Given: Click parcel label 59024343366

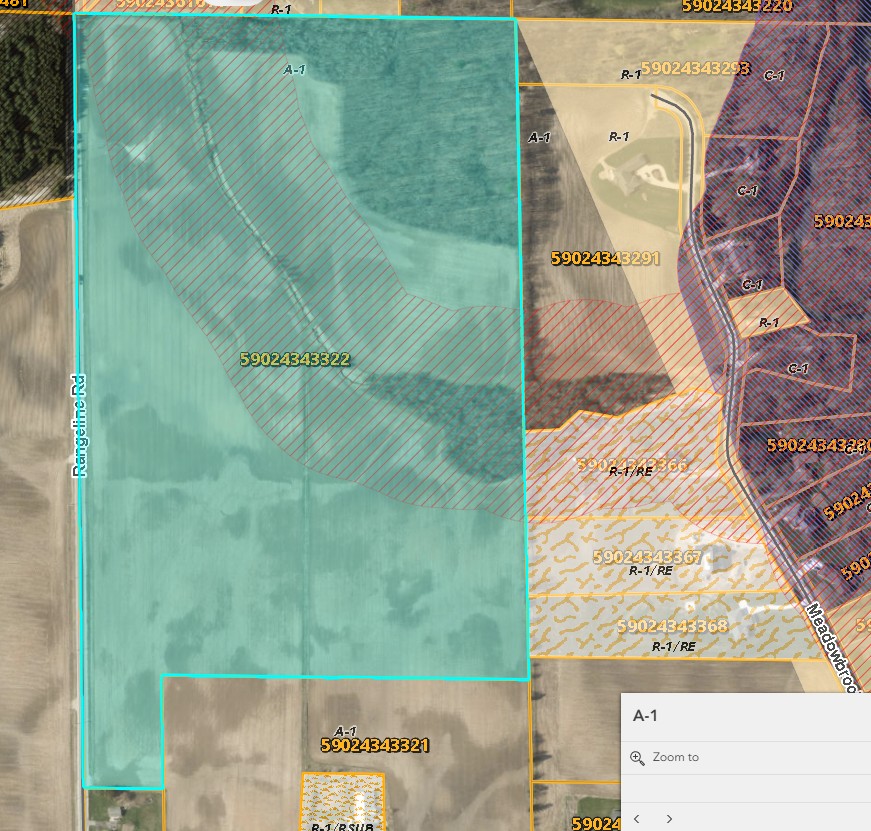Looking at the screenshot, I should point(633,464).
